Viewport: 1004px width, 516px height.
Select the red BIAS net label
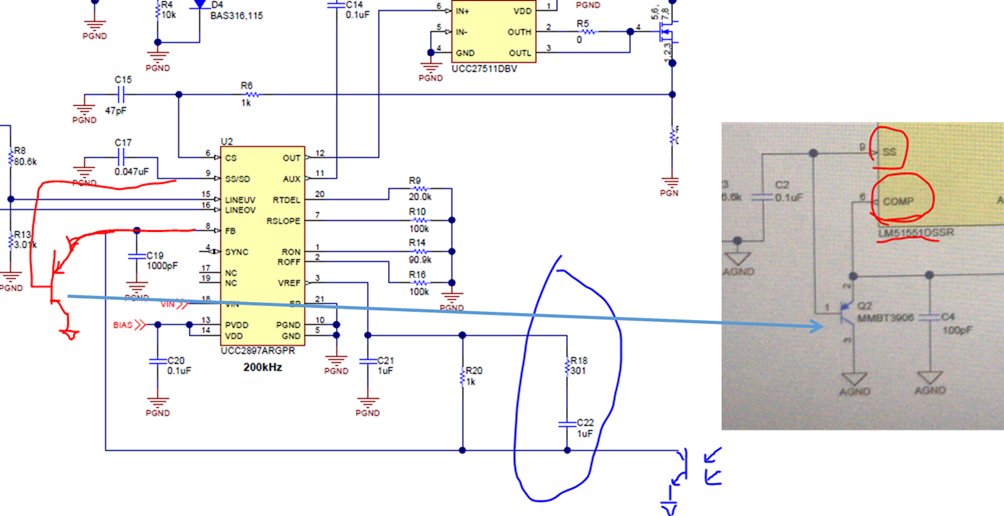coord(124,325)
